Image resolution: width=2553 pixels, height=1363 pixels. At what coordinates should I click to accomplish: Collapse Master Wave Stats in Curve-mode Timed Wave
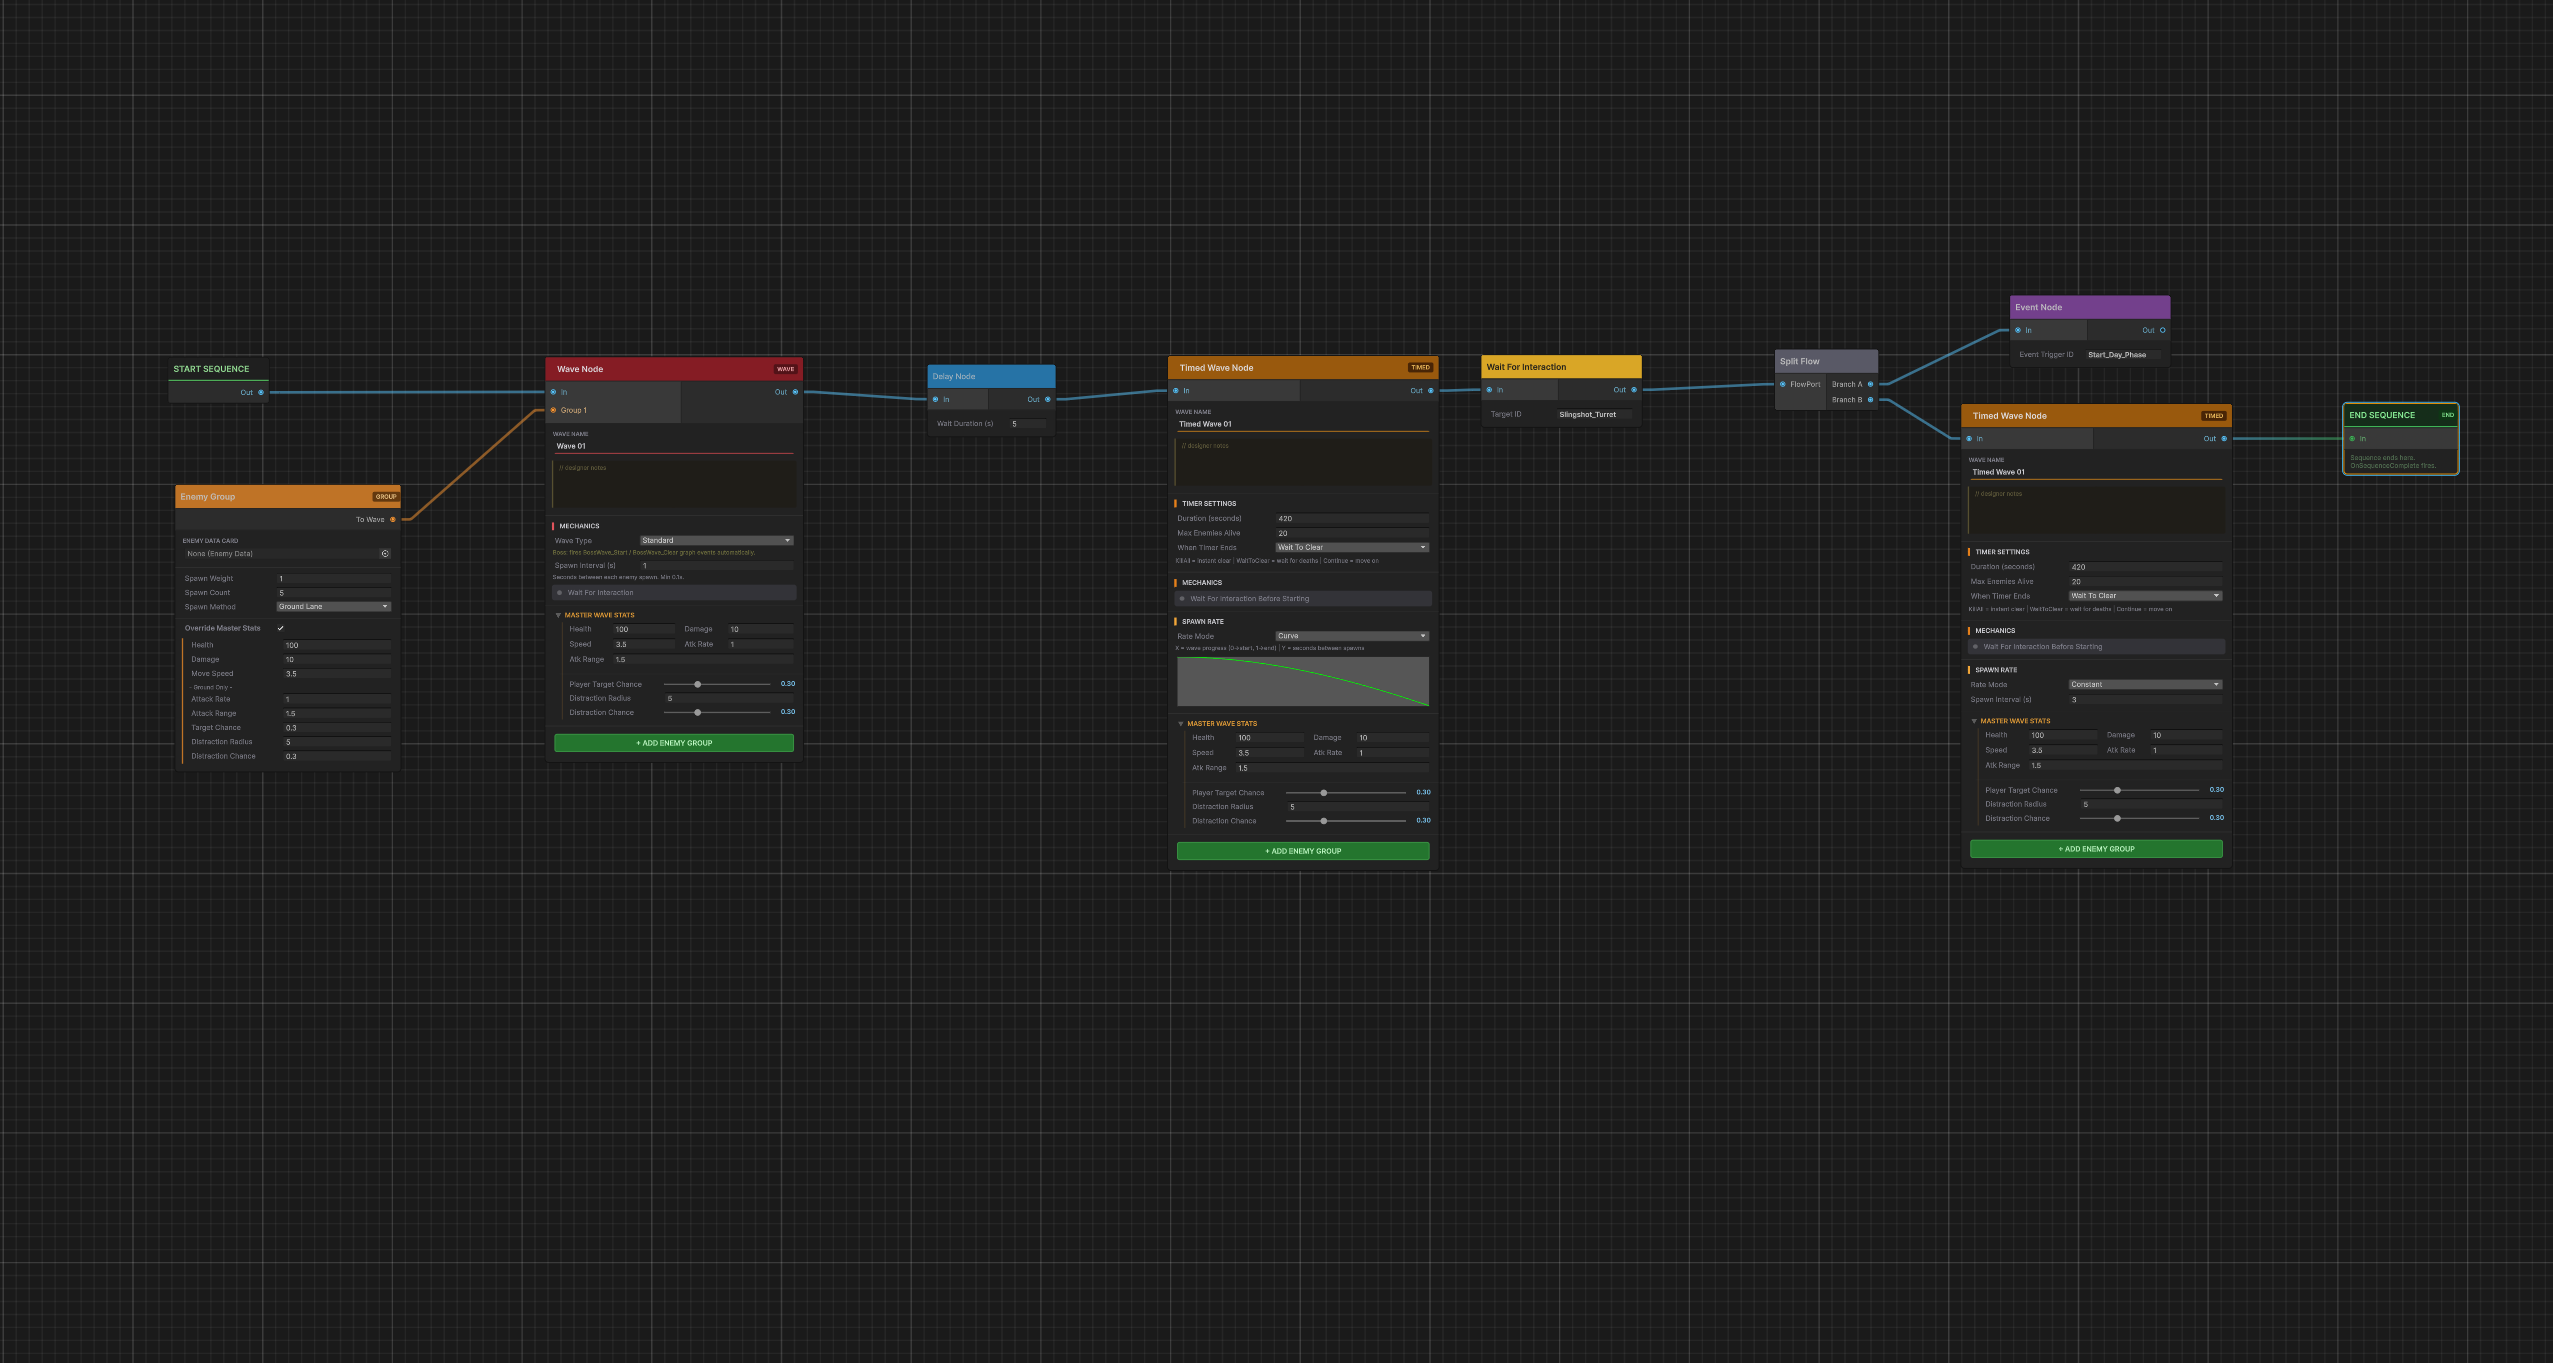point(1181,723)
